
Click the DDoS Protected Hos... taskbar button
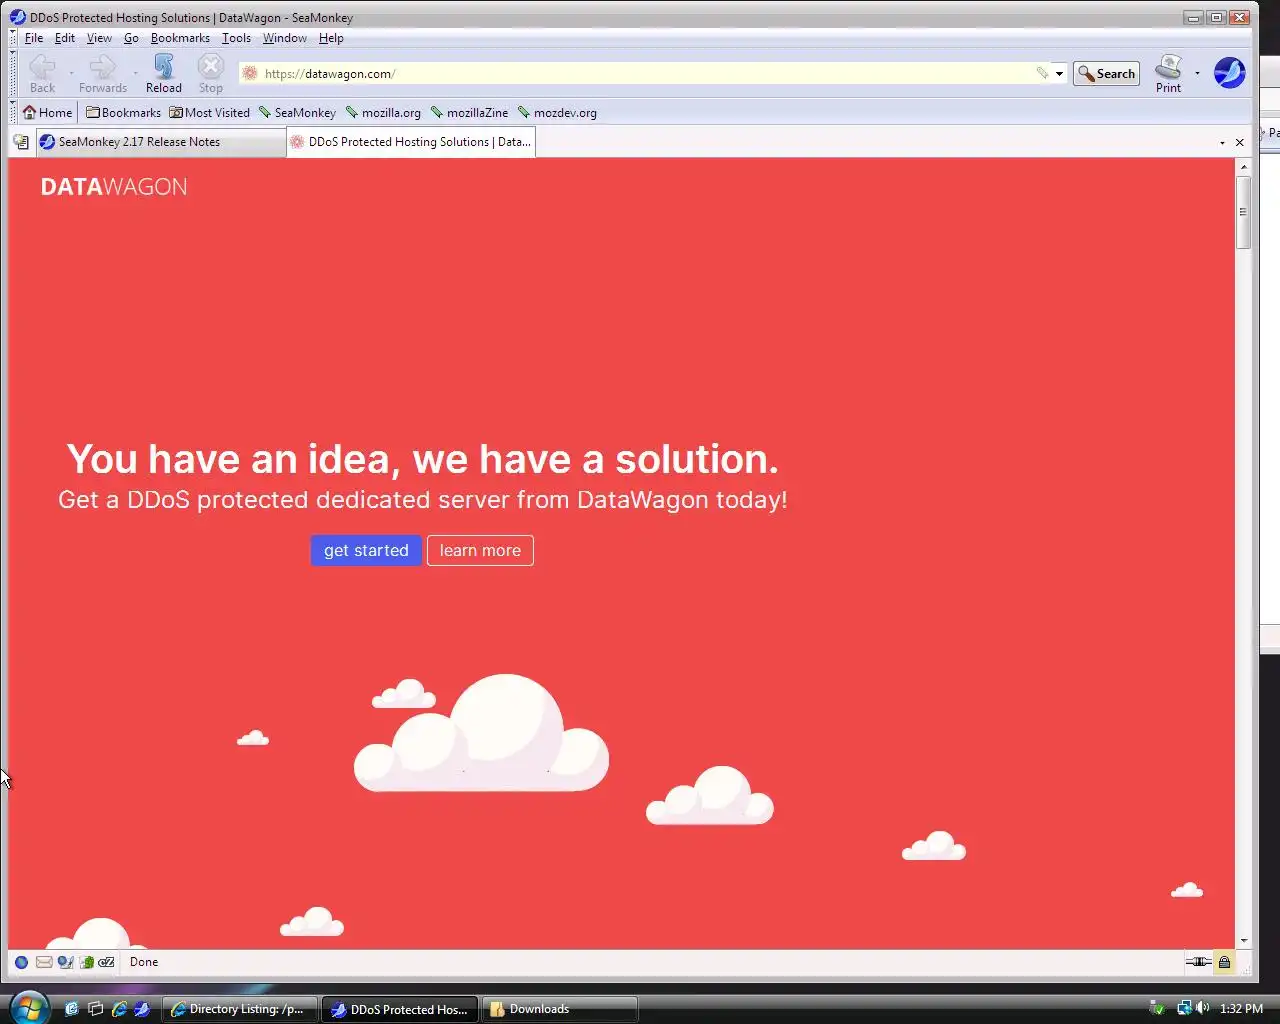[x=400, y=1009]
